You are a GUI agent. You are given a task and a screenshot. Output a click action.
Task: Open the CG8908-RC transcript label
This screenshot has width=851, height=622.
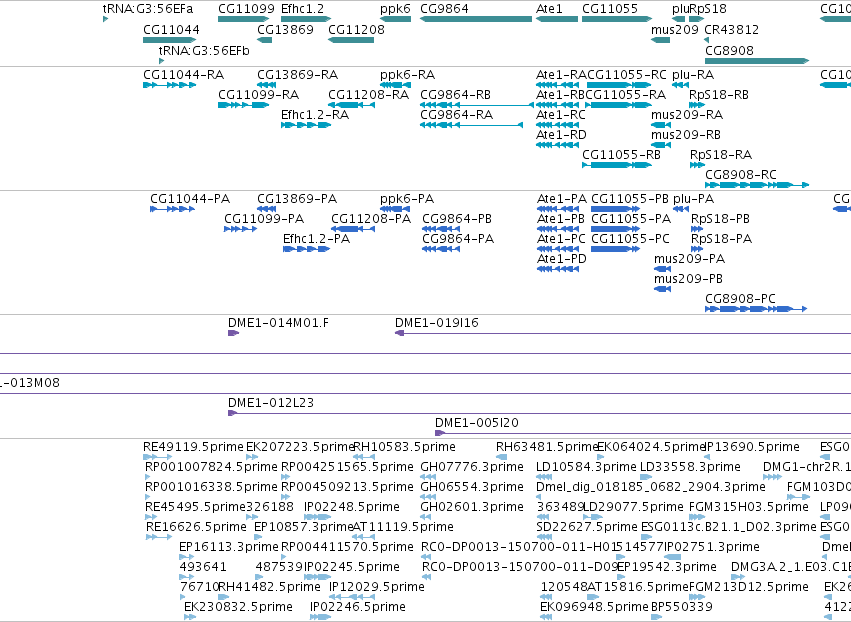(x=740, y=175)
